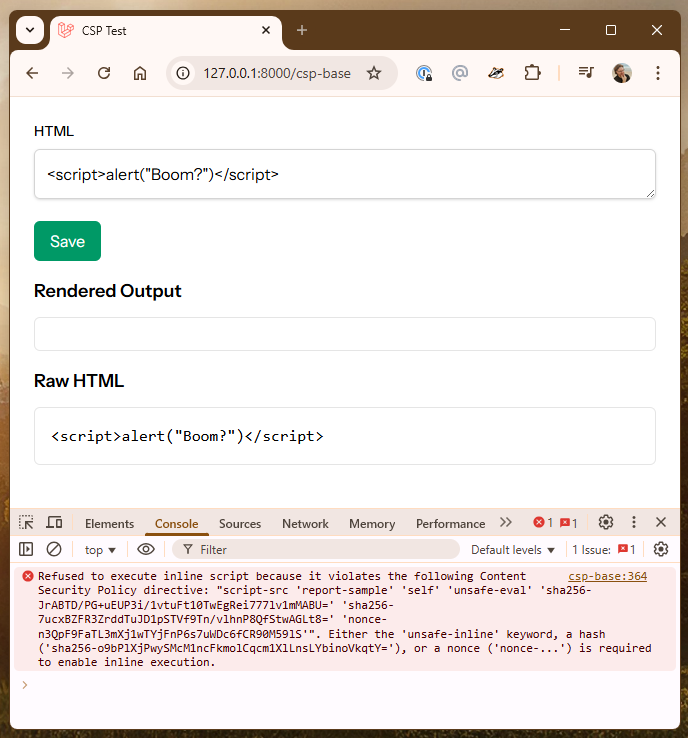This screenshot has width=688, height=738.
Task: Close the DevTools panel
Action: click(x=661, y=522)
